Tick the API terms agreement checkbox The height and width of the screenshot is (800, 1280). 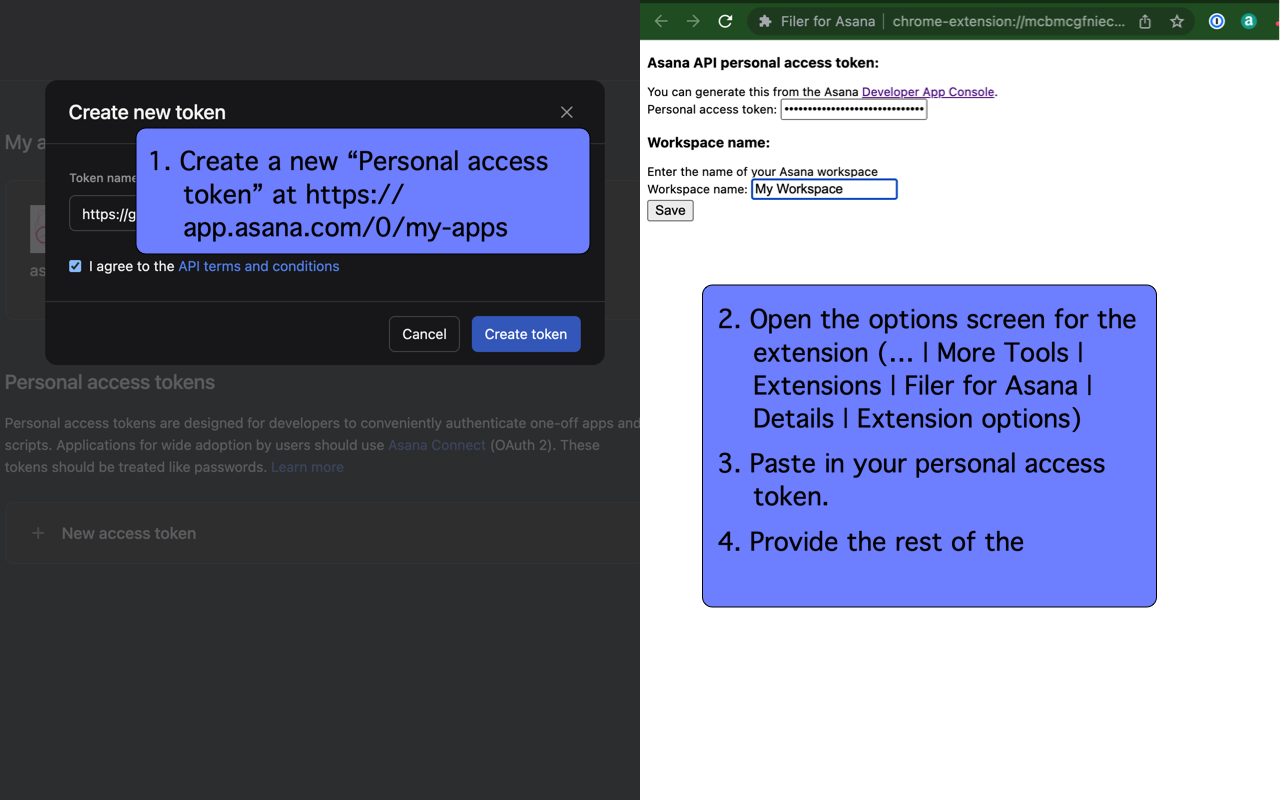(75, 266)
